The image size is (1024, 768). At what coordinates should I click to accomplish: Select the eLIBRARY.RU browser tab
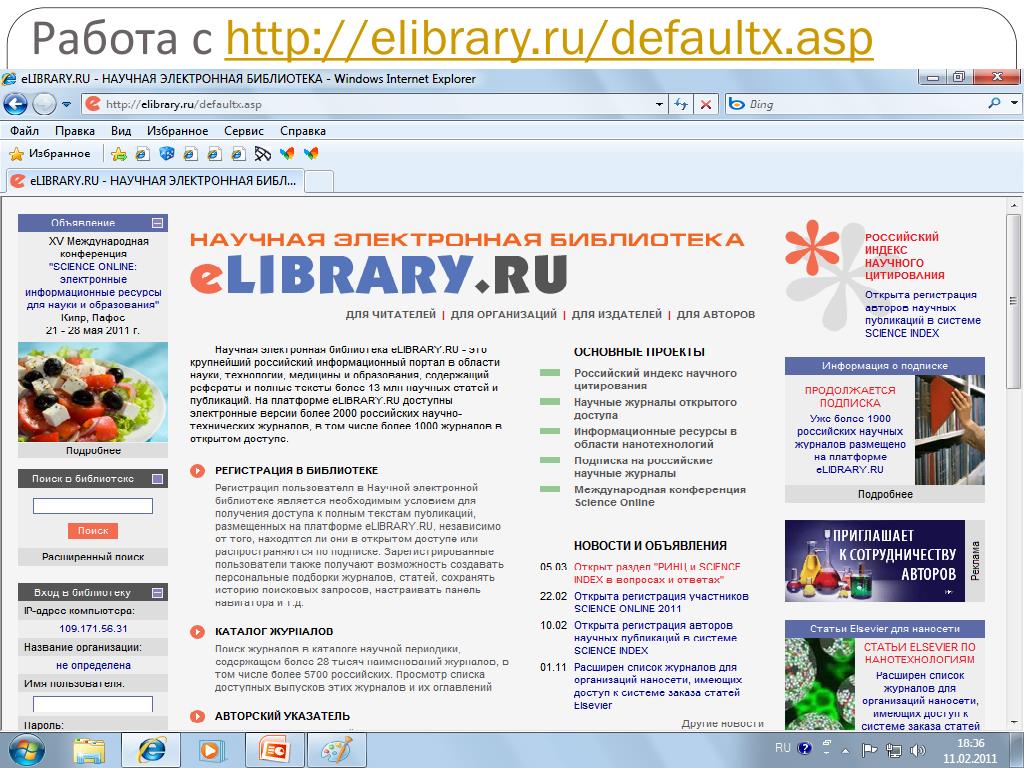[x=155, y=181]
